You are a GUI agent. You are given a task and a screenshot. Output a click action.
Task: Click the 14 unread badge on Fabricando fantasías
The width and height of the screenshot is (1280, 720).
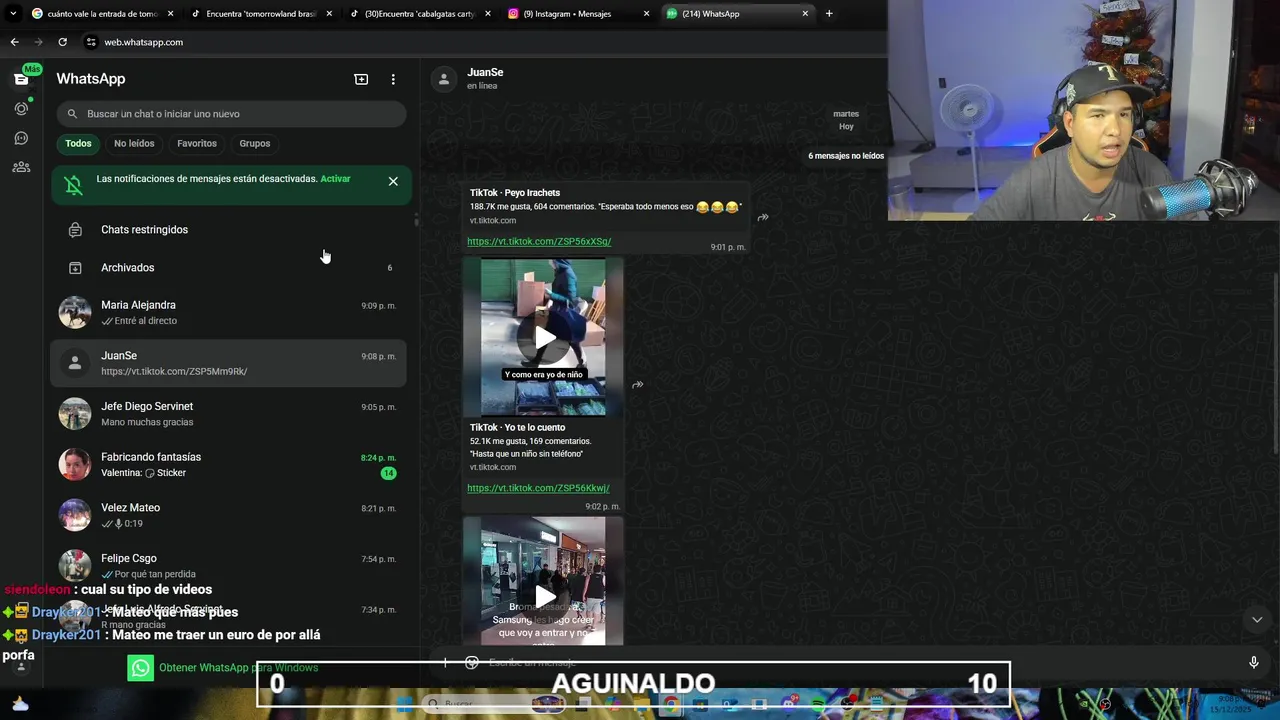click(388, 473)
